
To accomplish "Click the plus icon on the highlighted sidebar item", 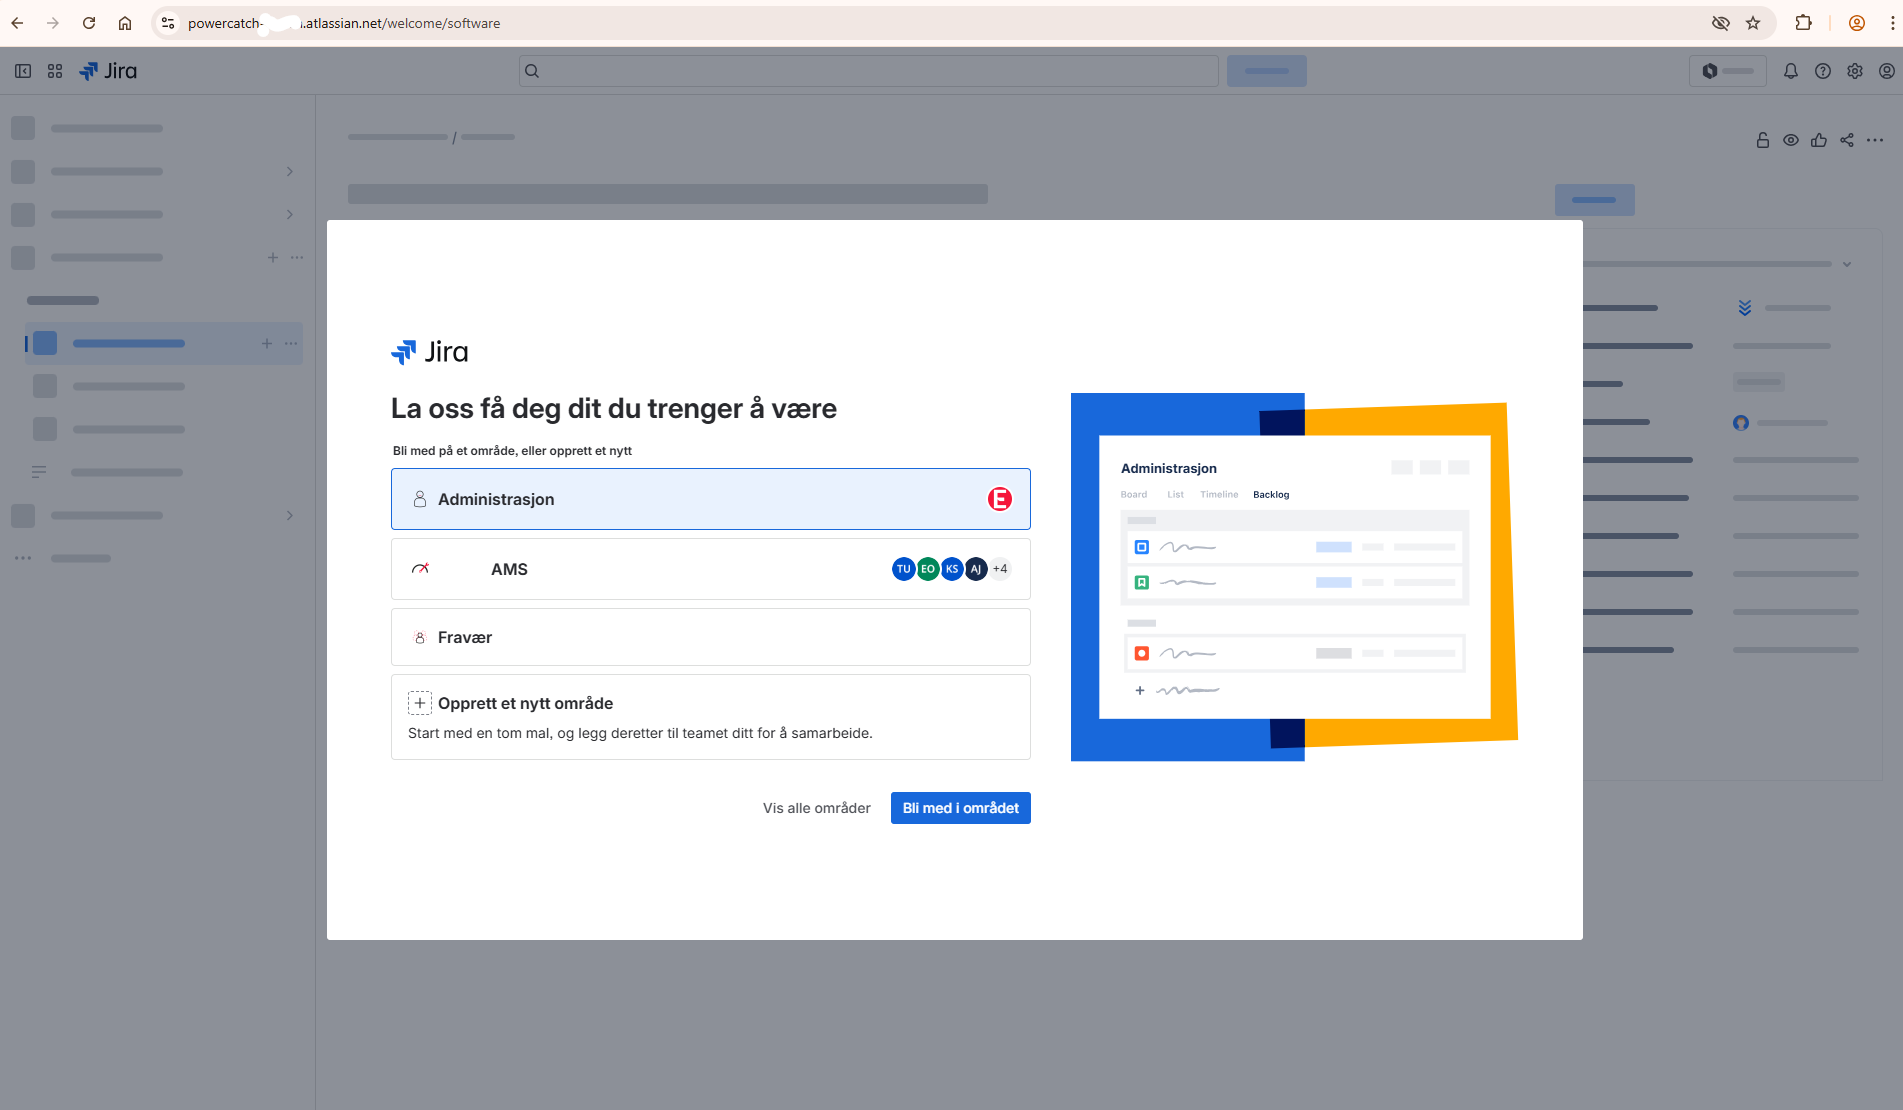I will click(x=267, y=343).
